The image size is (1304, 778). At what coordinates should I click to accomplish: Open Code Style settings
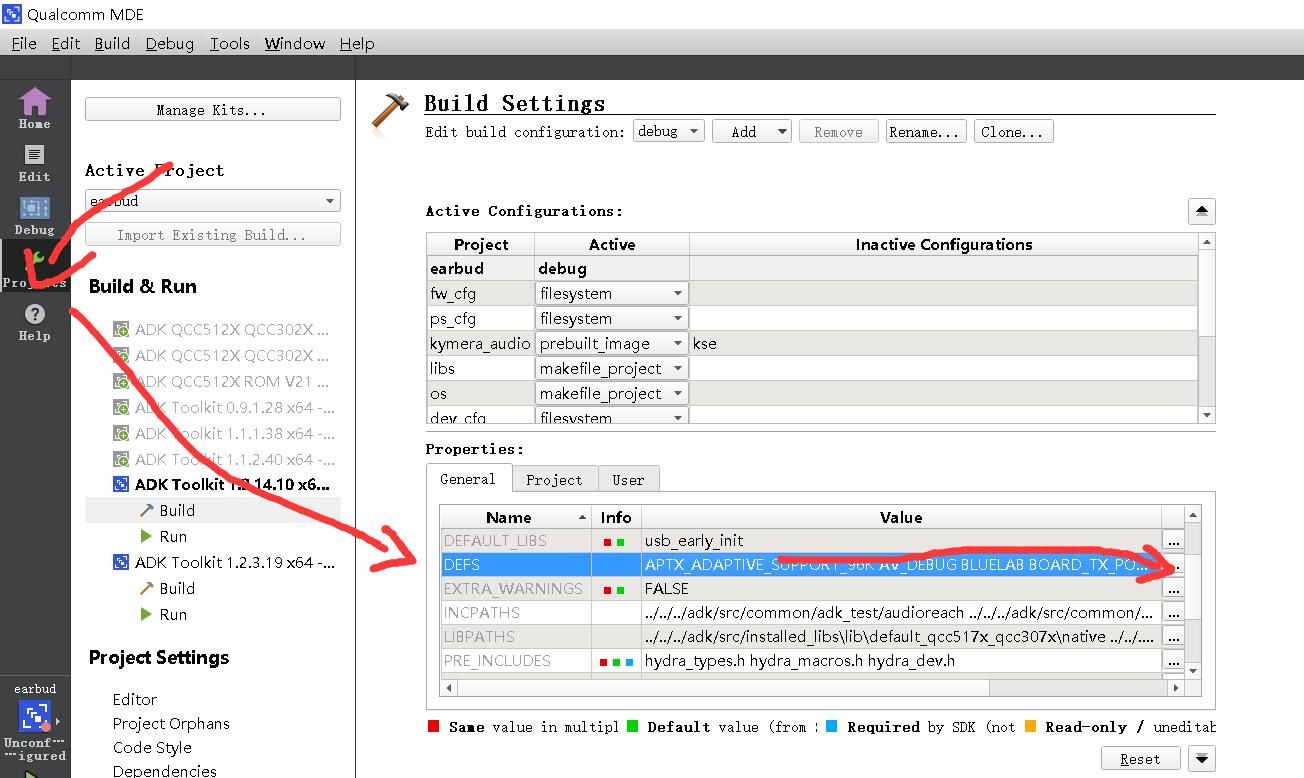click(x=152, y=747)
